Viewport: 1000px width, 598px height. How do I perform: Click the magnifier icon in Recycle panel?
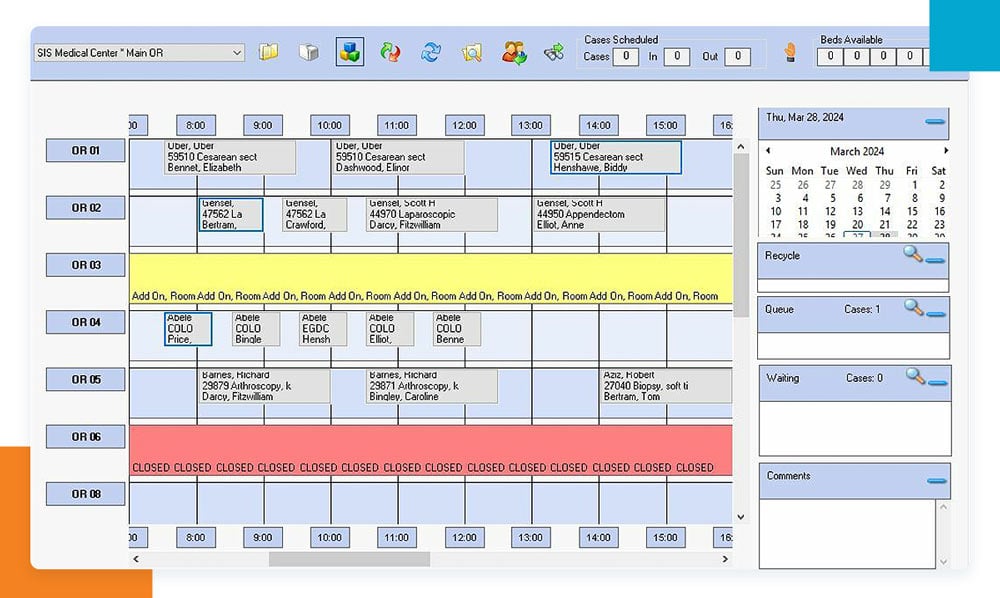pos(912,254)
